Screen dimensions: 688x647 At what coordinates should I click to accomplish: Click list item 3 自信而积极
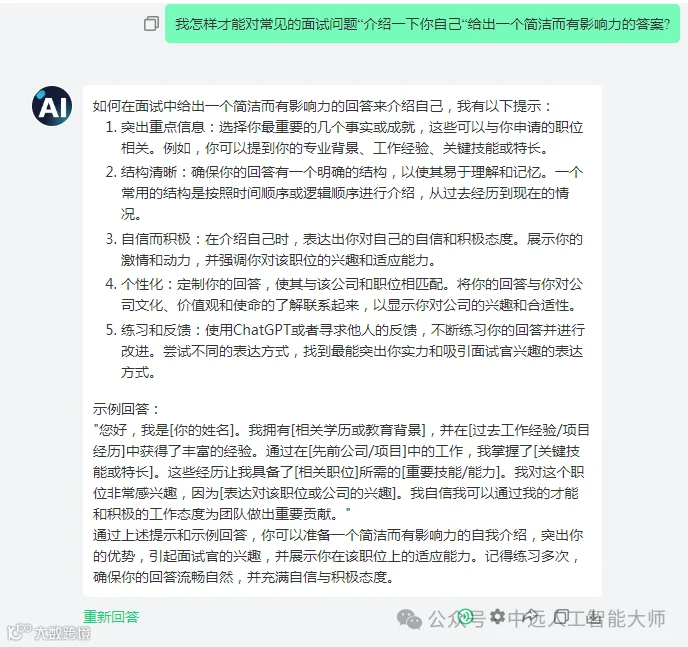point(345,250)
